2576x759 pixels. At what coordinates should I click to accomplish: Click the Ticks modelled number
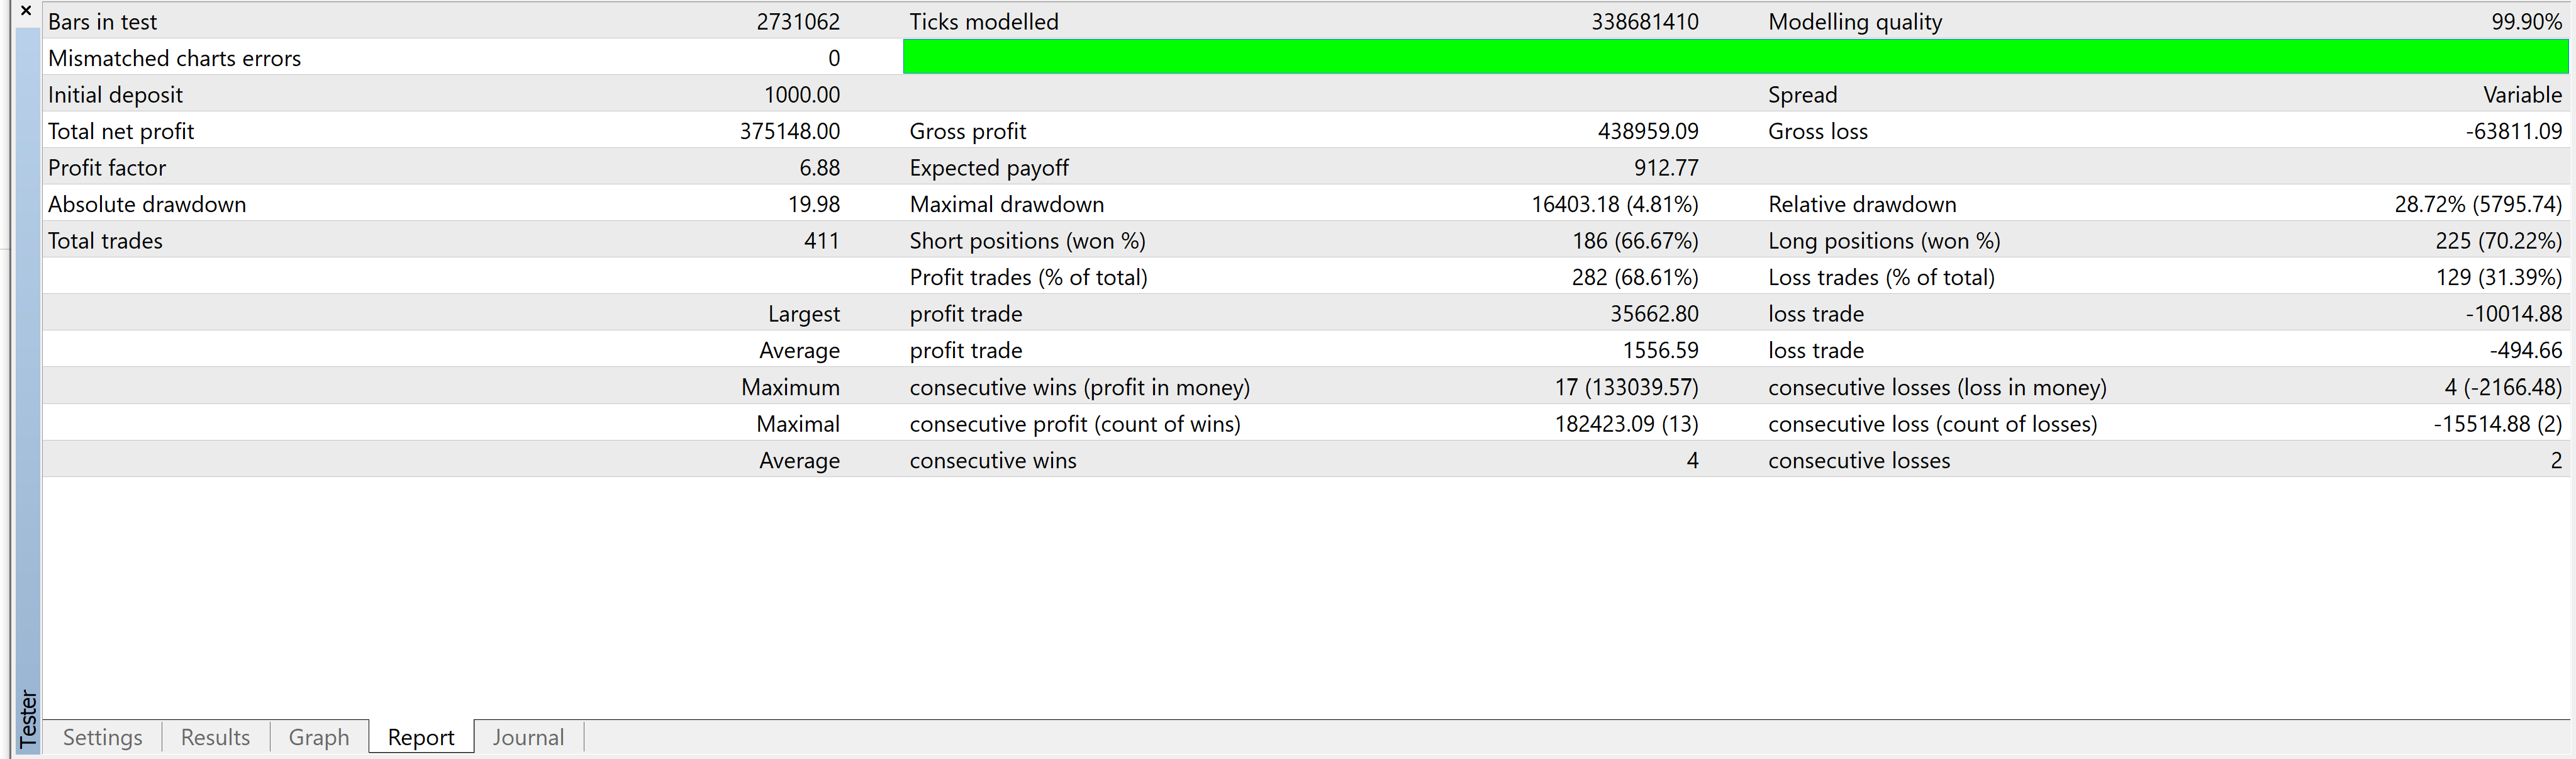1644,22
